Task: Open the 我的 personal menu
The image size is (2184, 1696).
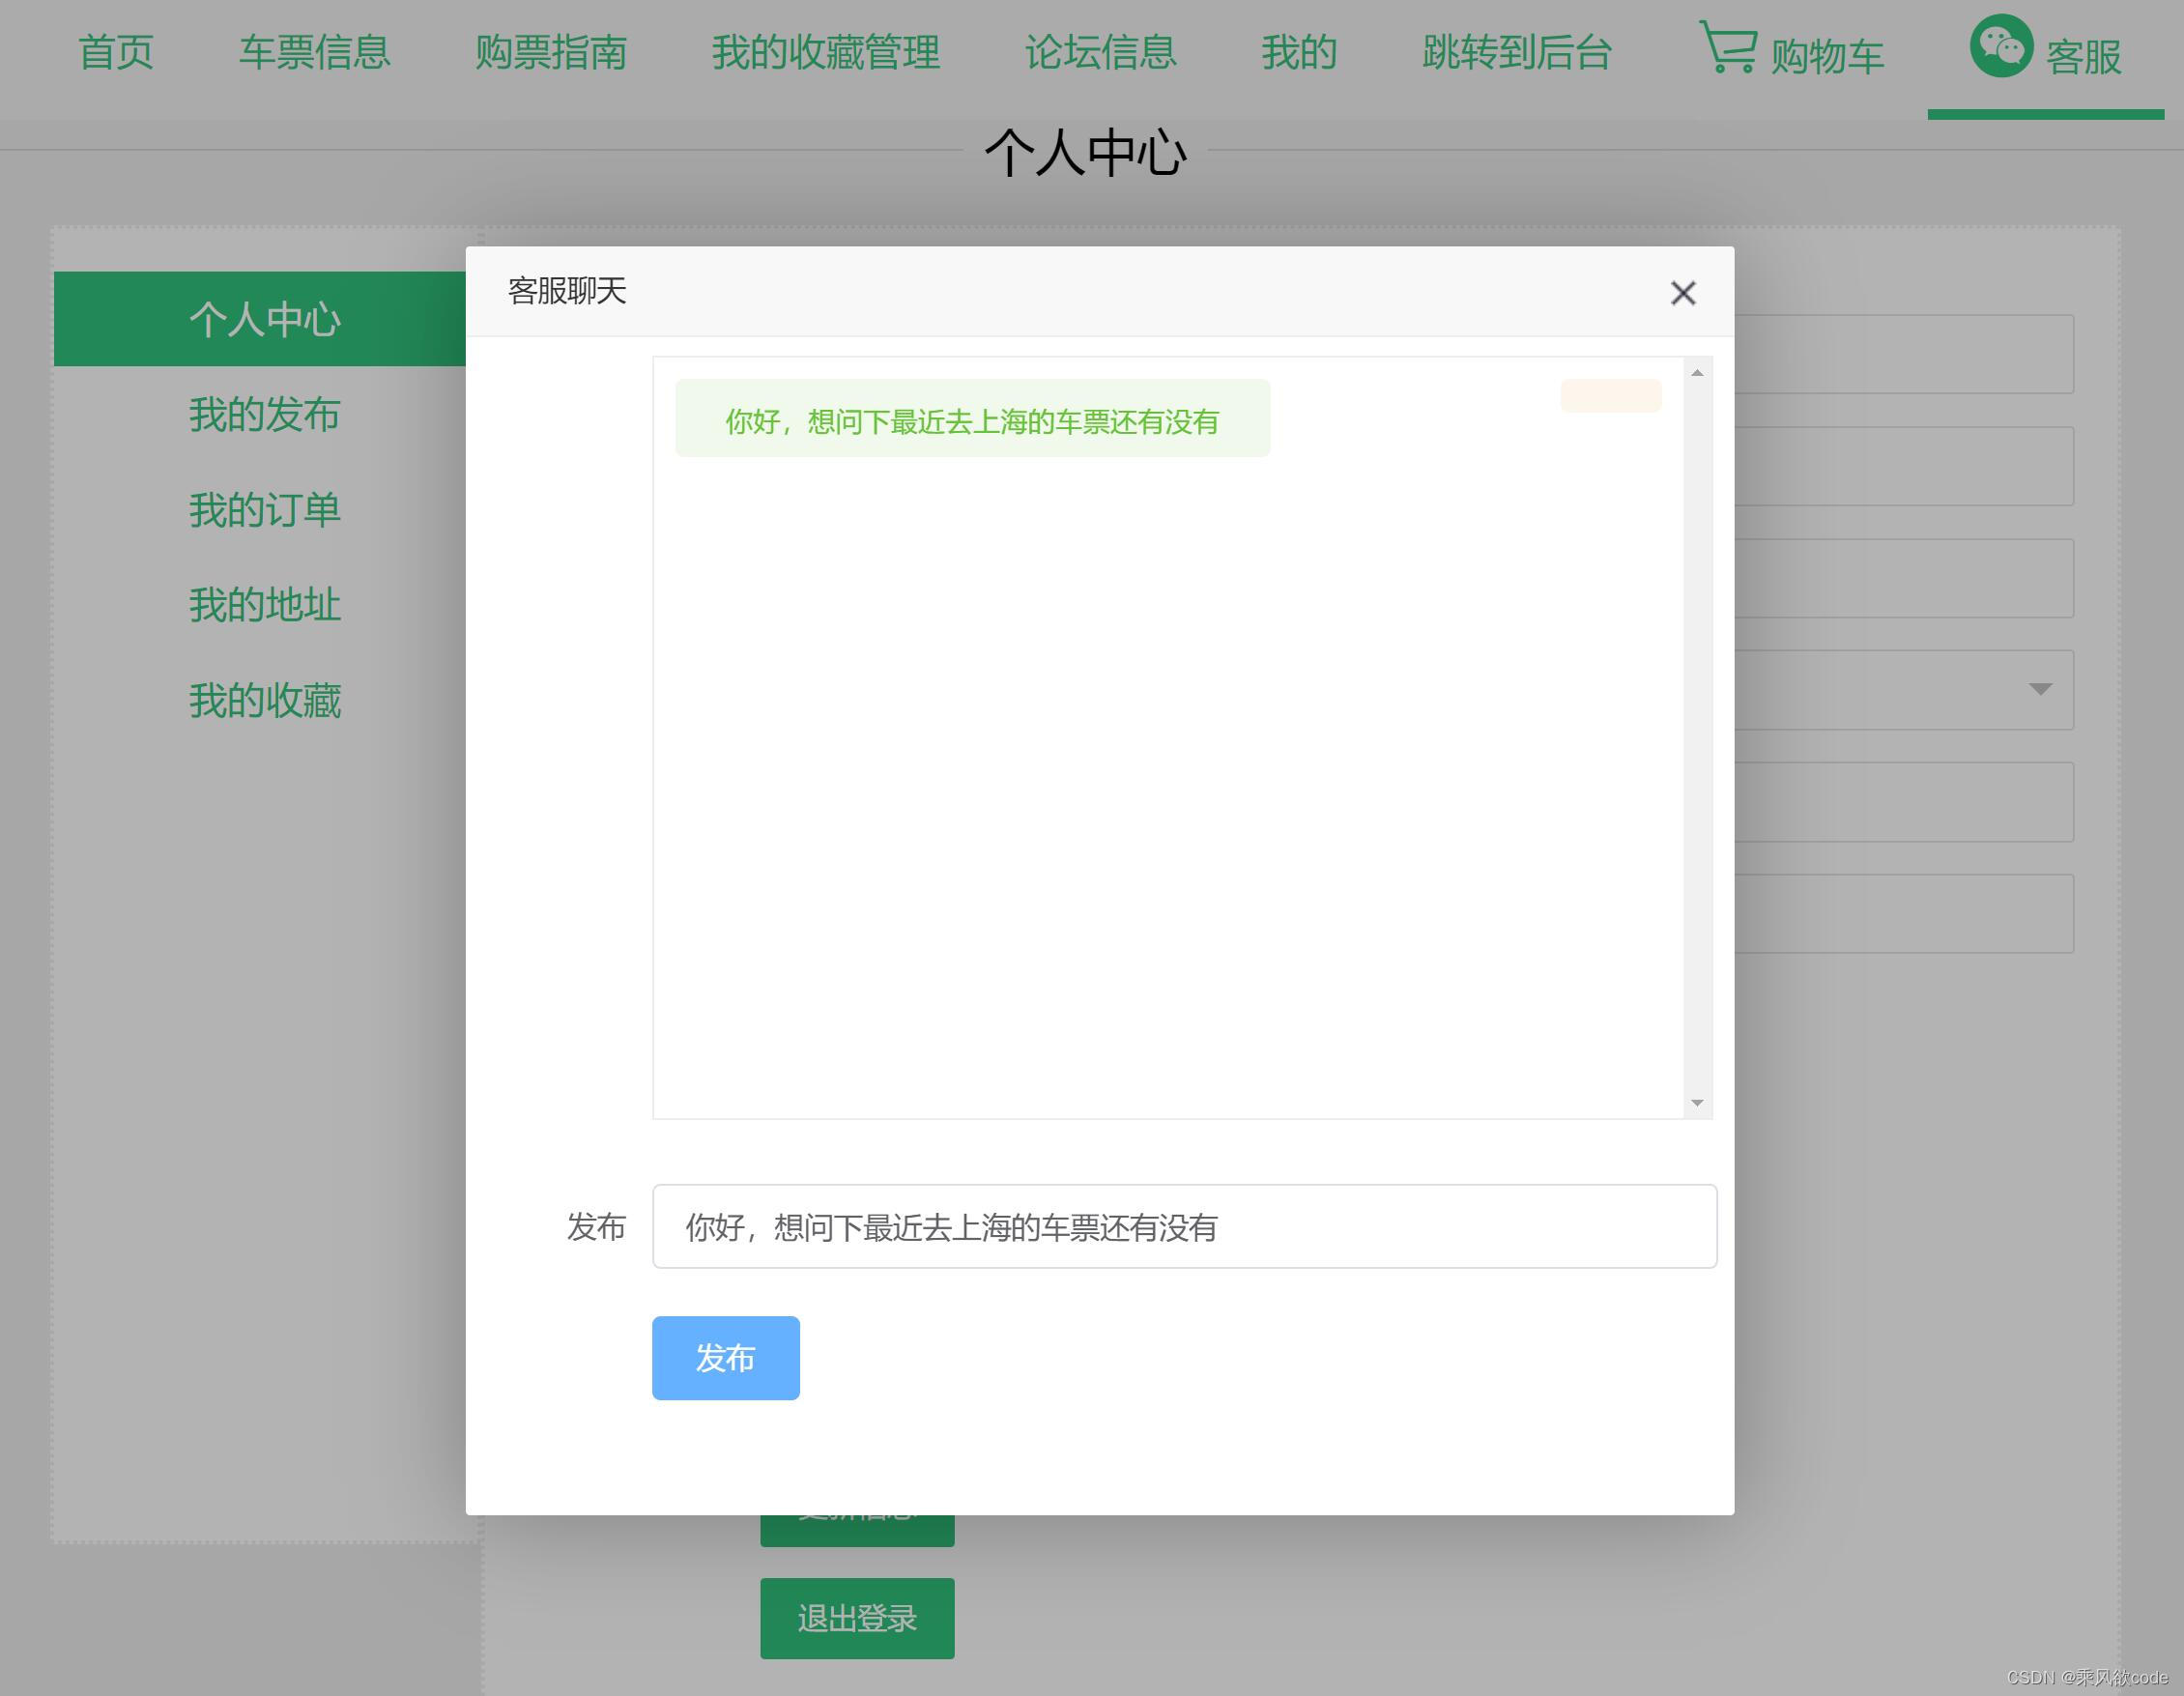Action: (1299, 55)
